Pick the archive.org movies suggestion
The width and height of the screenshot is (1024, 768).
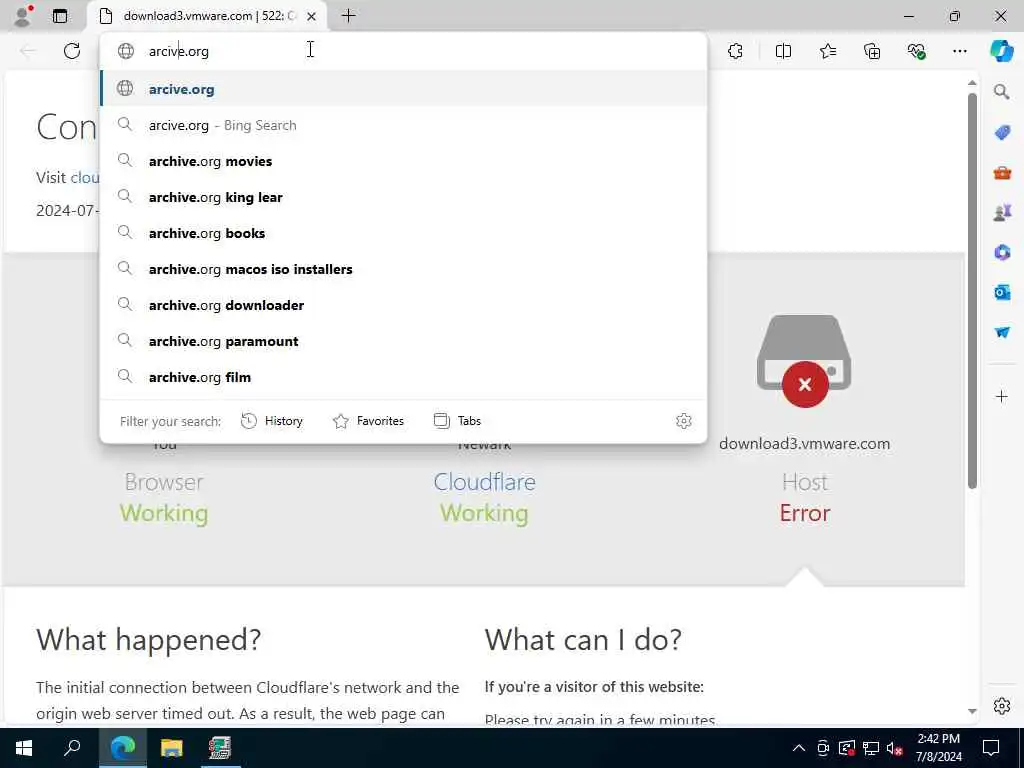click(x=404, y=161)
